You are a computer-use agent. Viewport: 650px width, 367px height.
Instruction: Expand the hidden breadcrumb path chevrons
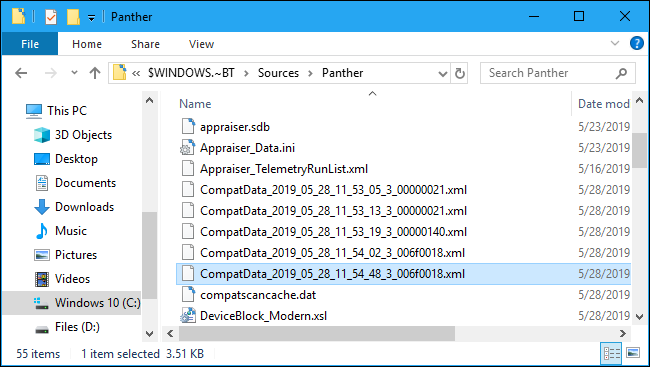coord(136,73)
